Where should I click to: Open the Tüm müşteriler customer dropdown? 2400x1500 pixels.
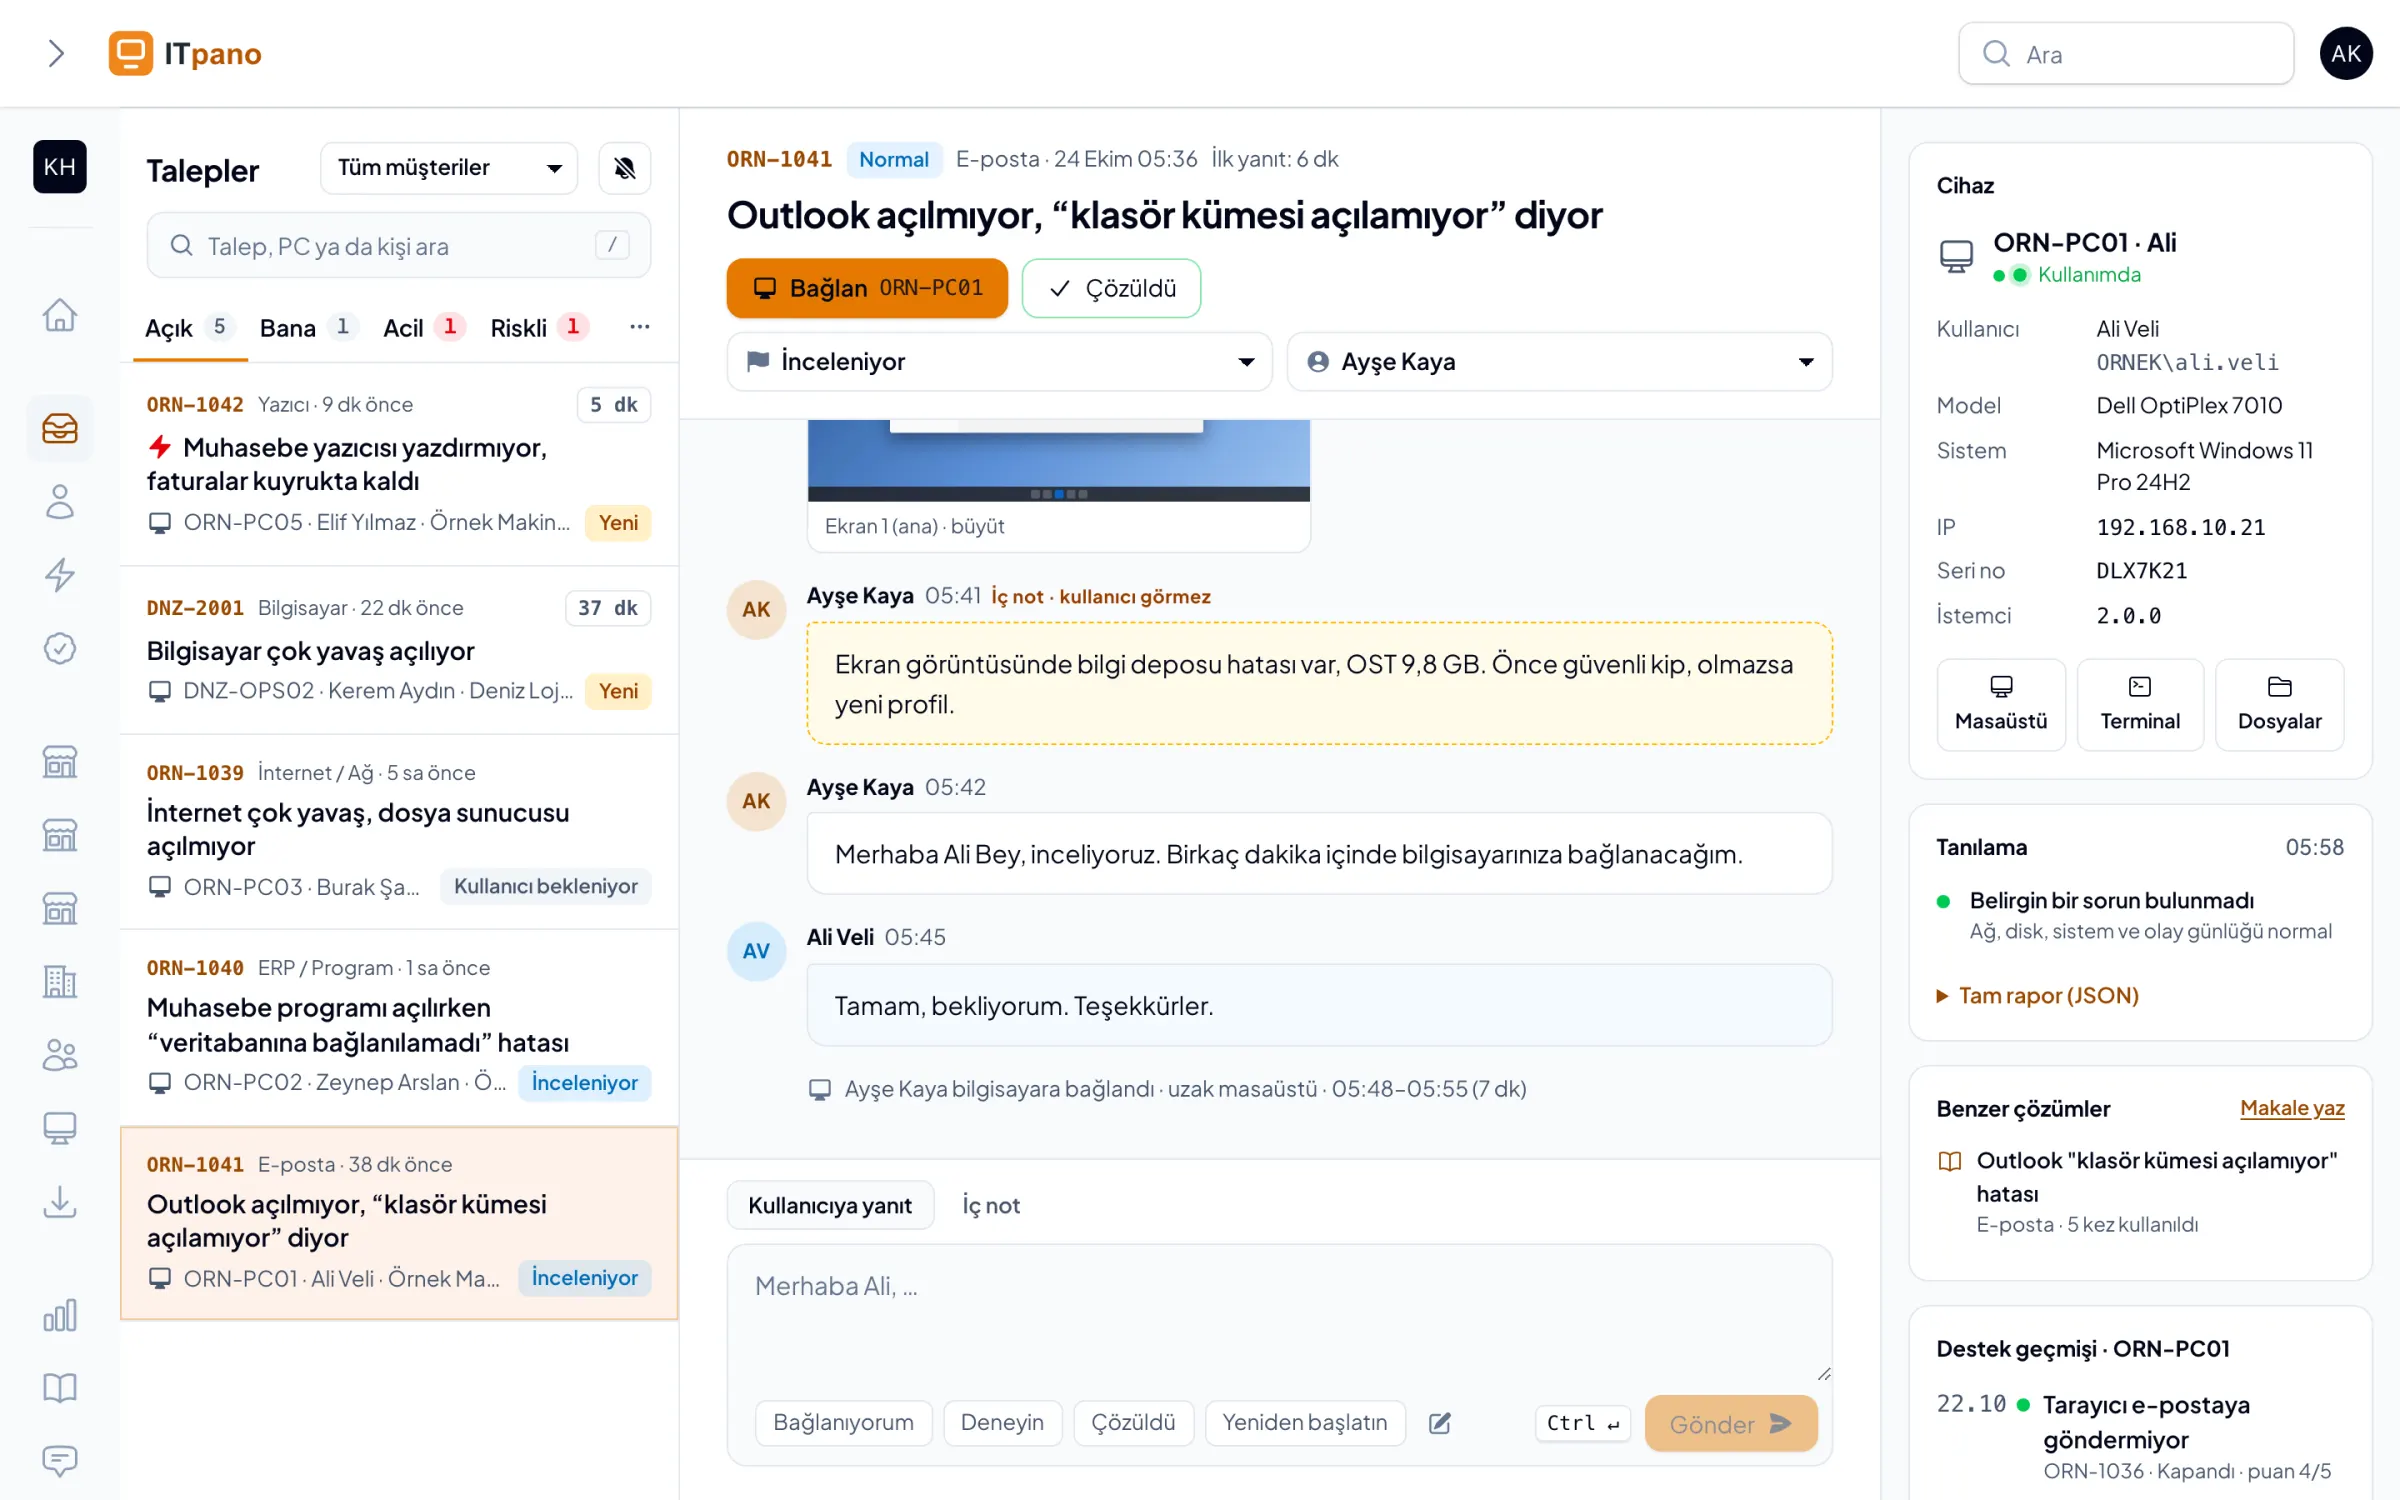[x=449, y=168]
